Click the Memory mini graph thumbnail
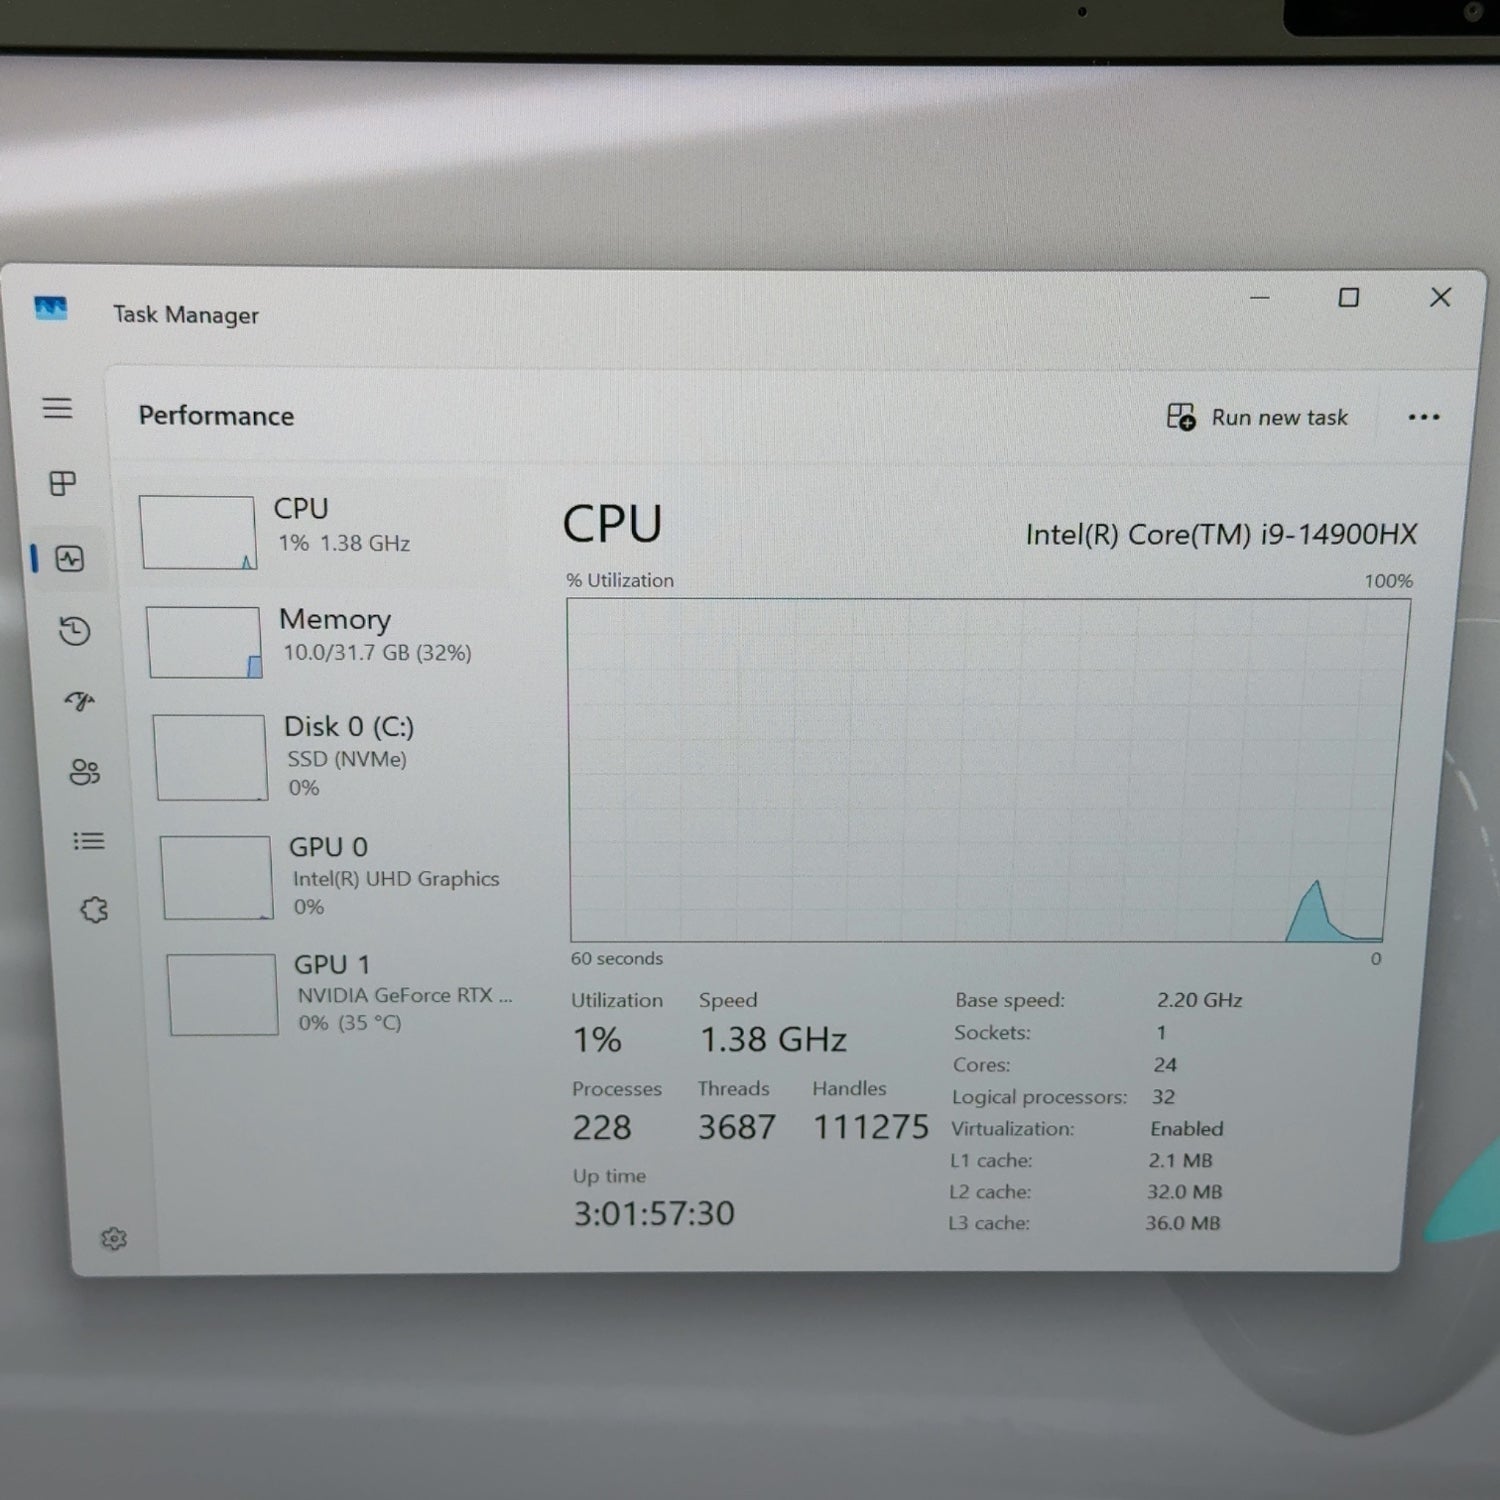This screenshot has height=1500, width=1500. [204, 642]
